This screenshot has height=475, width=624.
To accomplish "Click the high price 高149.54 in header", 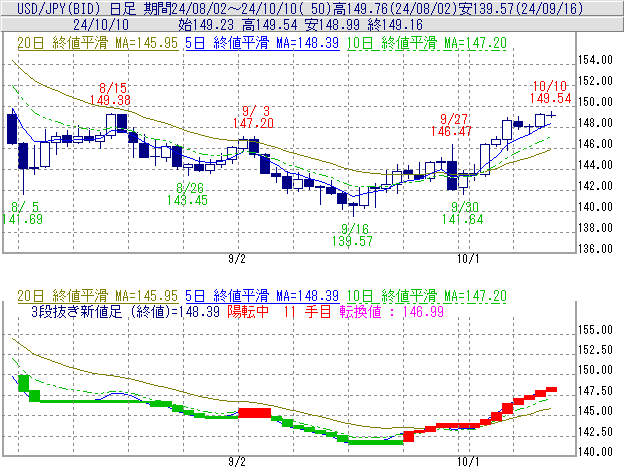I will 270,25.
